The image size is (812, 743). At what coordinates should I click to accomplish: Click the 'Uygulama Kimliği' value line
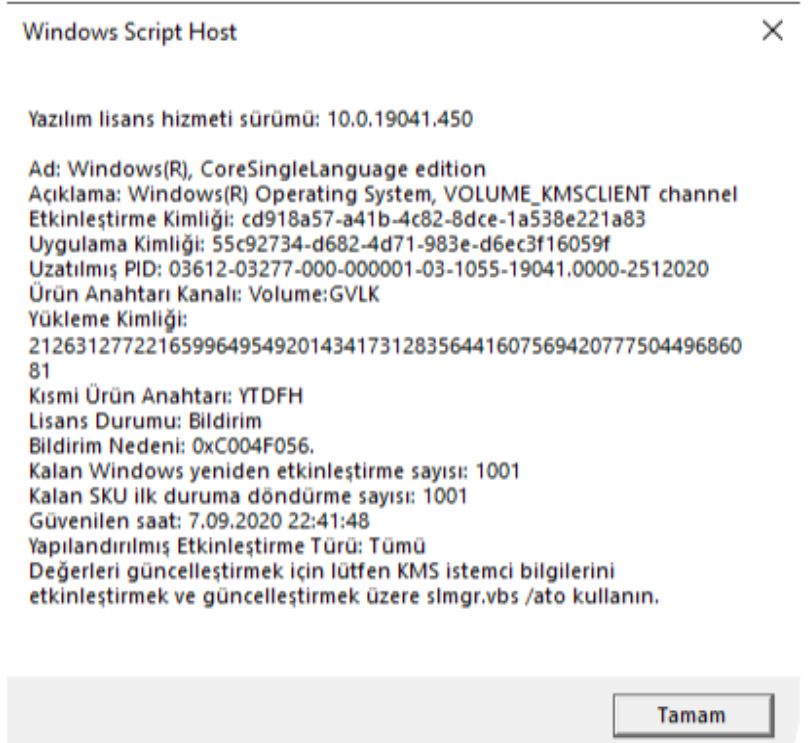tap(320, 244)
